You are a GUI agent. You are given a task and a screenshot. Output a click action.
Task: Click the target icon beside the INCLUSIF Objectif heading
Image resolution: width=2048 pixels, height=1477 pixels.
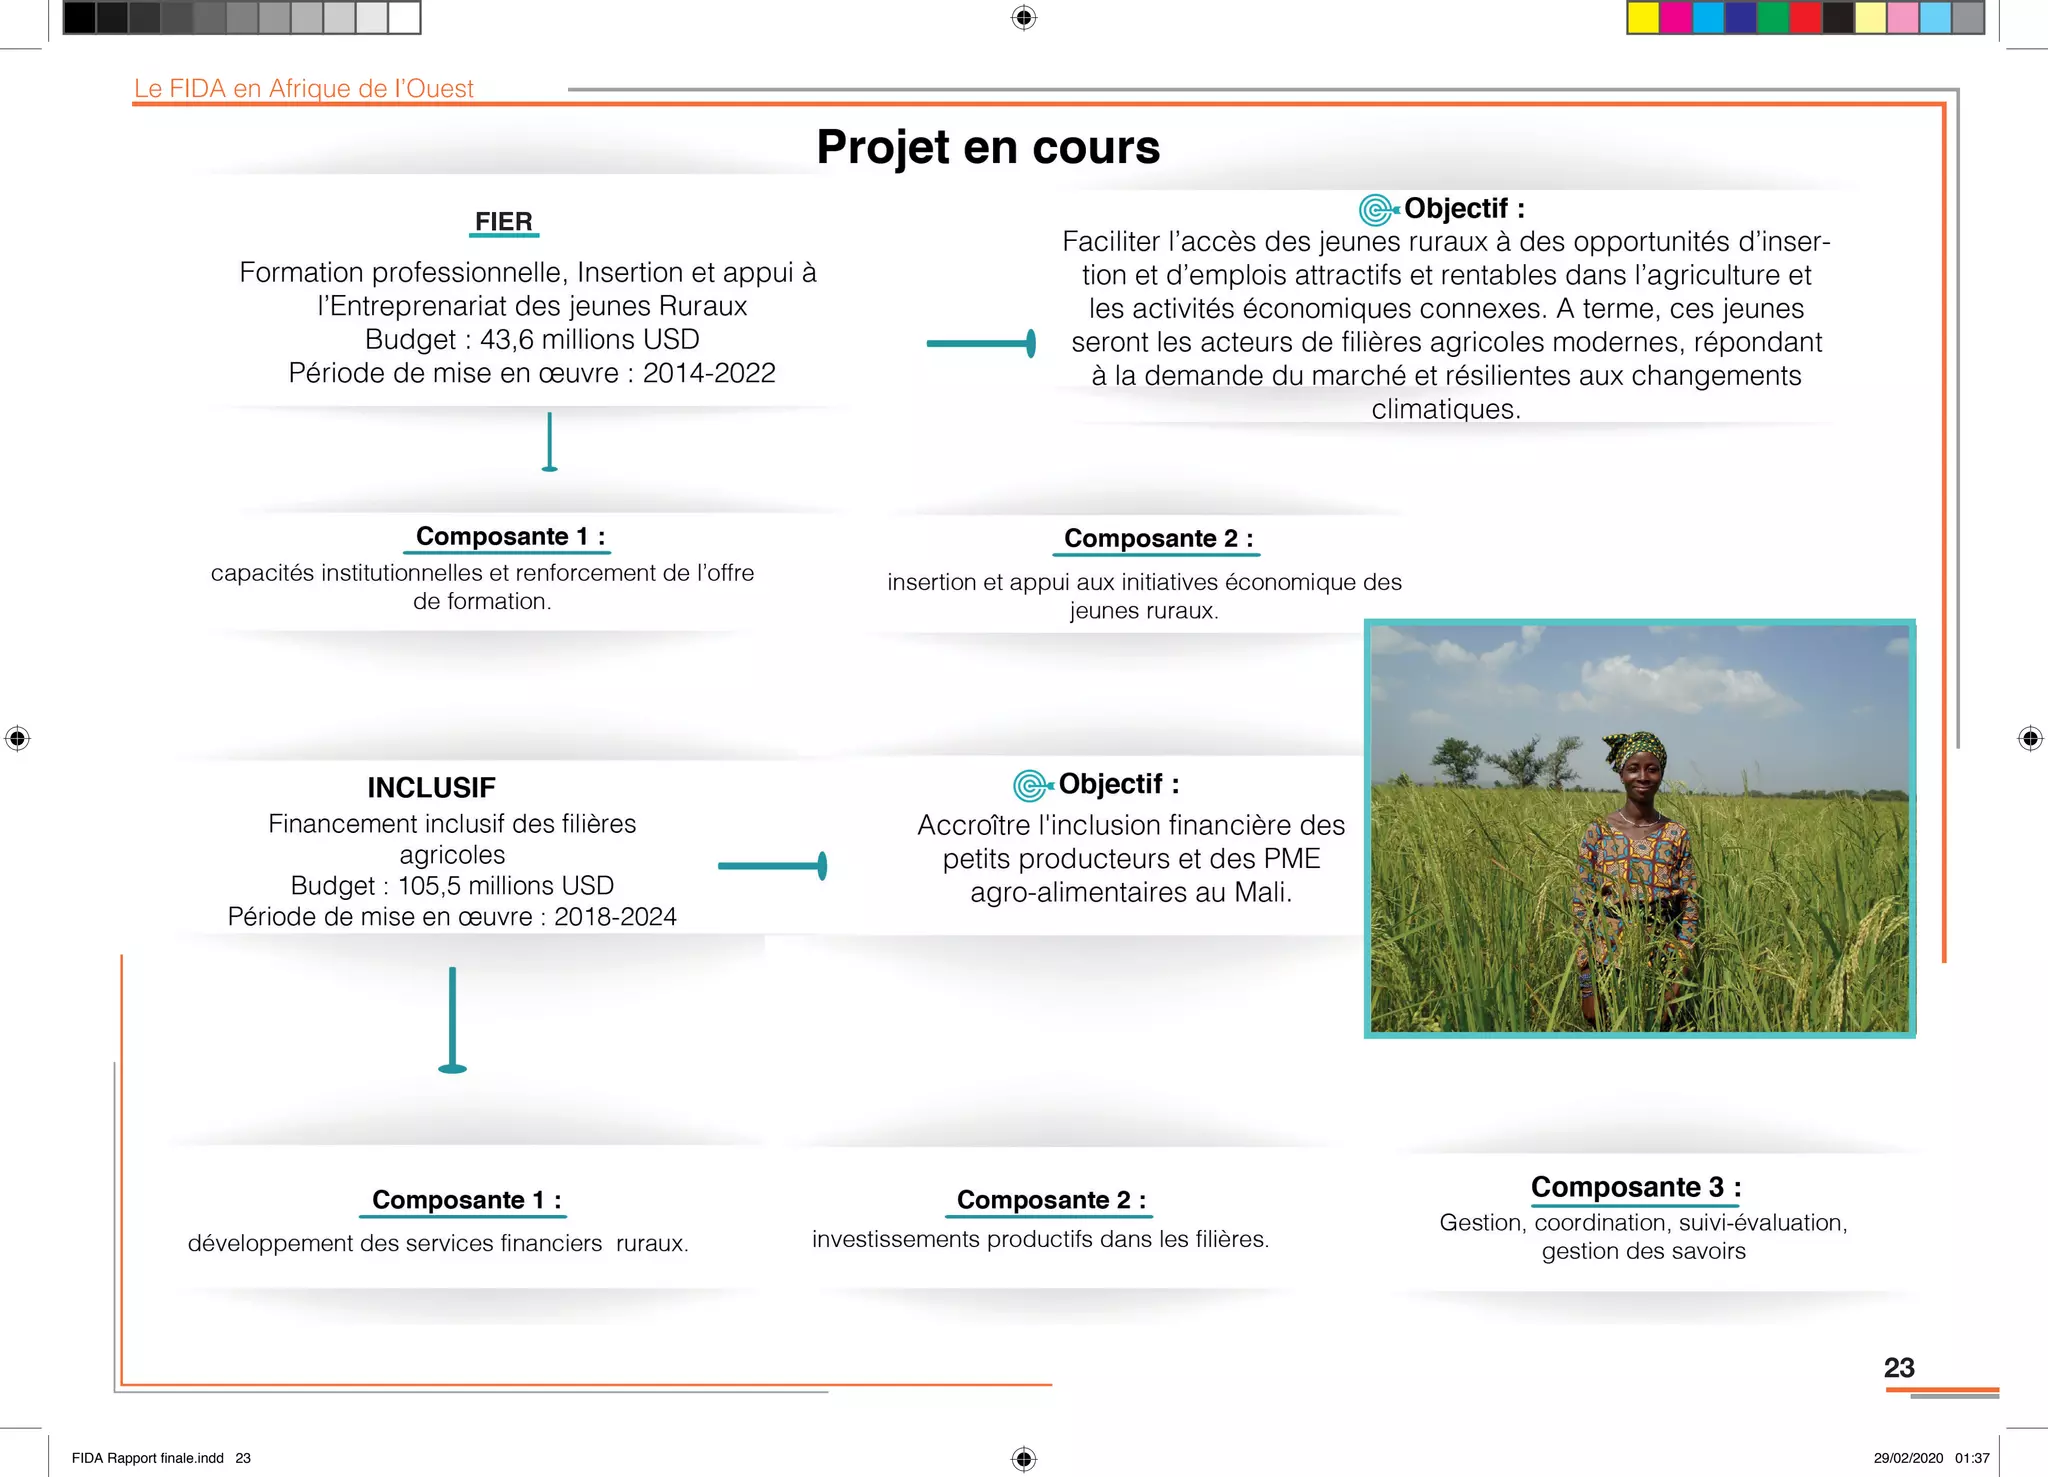[1033, 786]
